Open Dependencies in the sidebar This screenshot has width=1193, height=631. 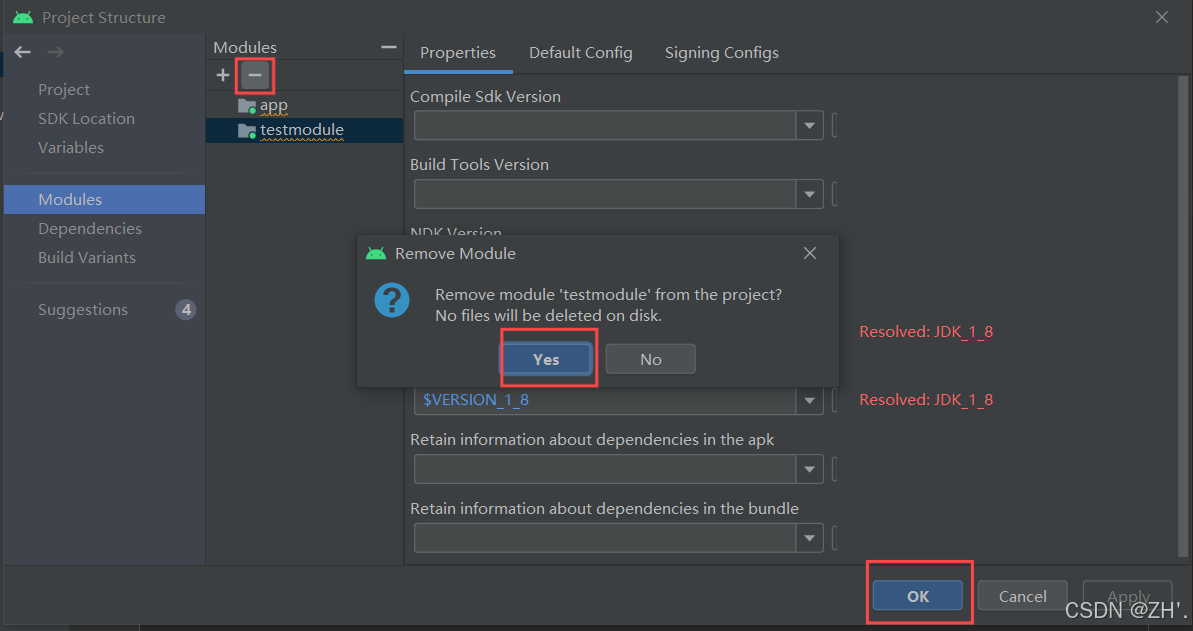point(90,228)
